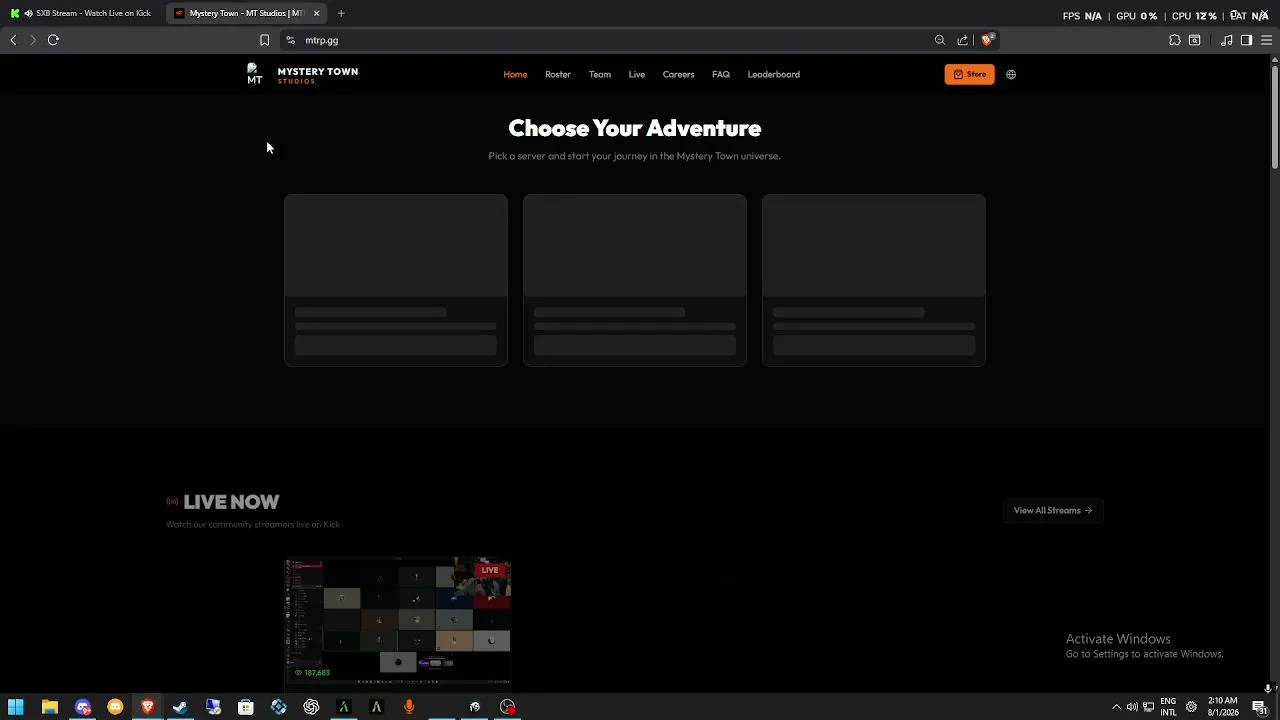Open the Windows Start menu
The width and height of the screenshot is (1280, 720).
(x=16, y=707)
